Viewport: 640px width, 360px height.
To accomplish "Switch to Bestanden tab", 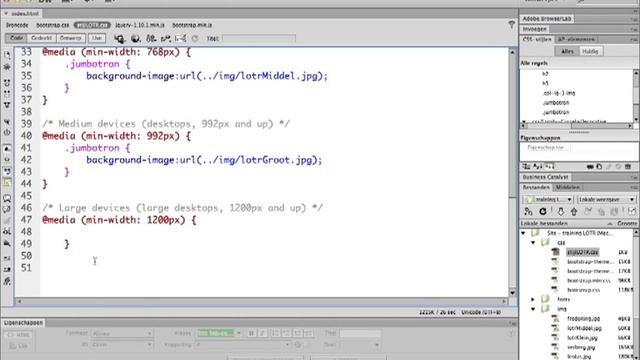I will point(536,187).
